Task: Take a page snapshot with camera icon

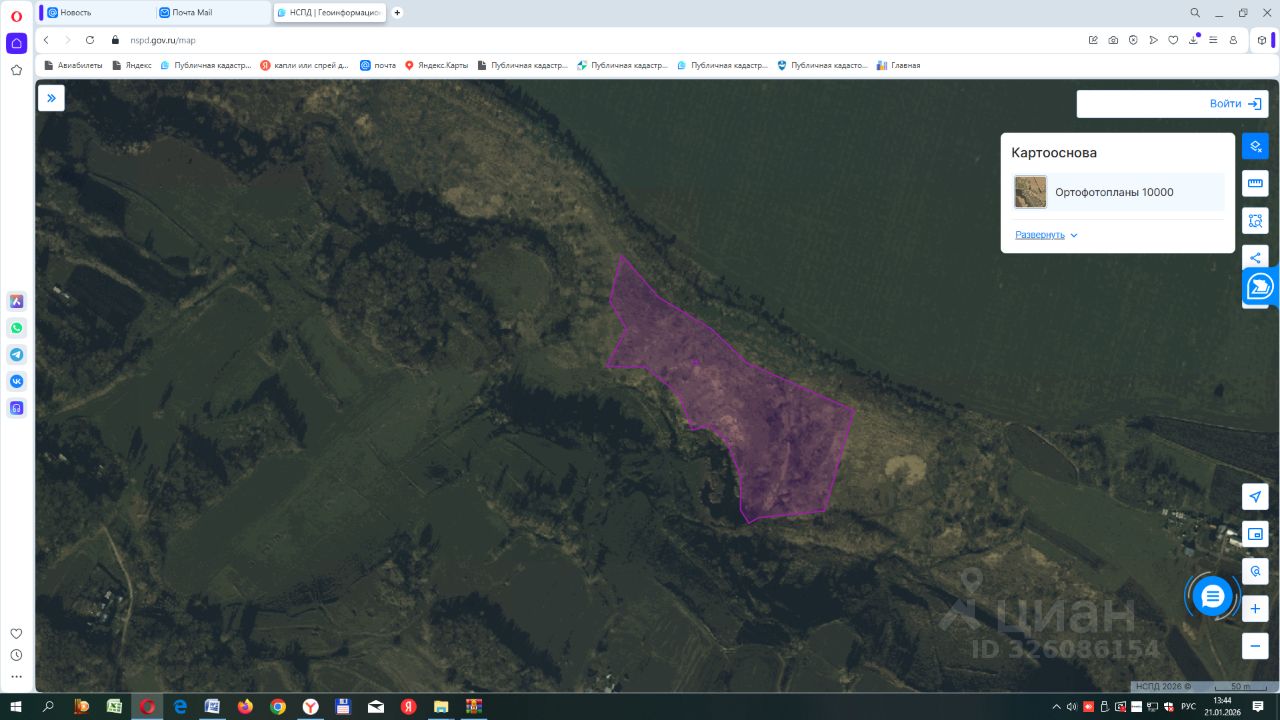Action: coord(1113,40)
